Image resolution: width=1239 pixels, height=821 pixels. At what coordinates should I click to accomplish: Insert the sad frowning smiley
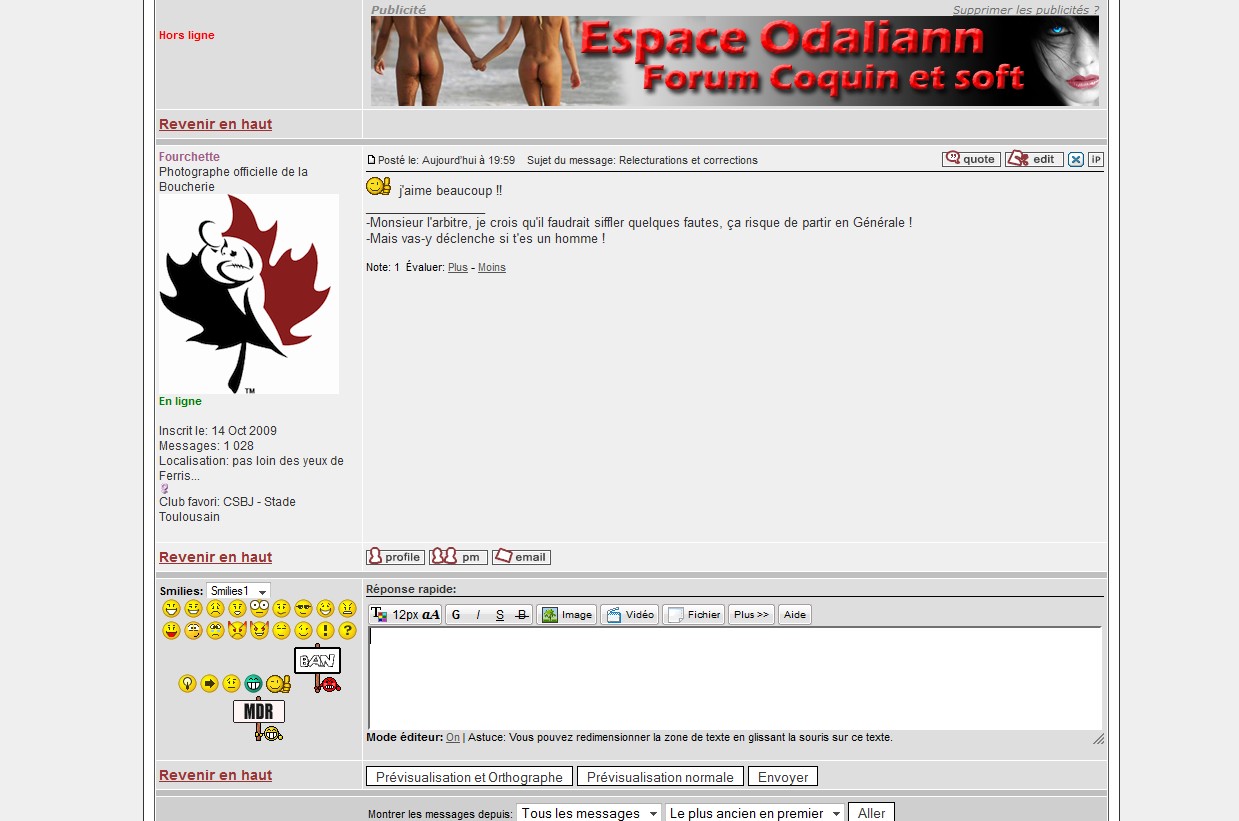(x=215, y=608)
